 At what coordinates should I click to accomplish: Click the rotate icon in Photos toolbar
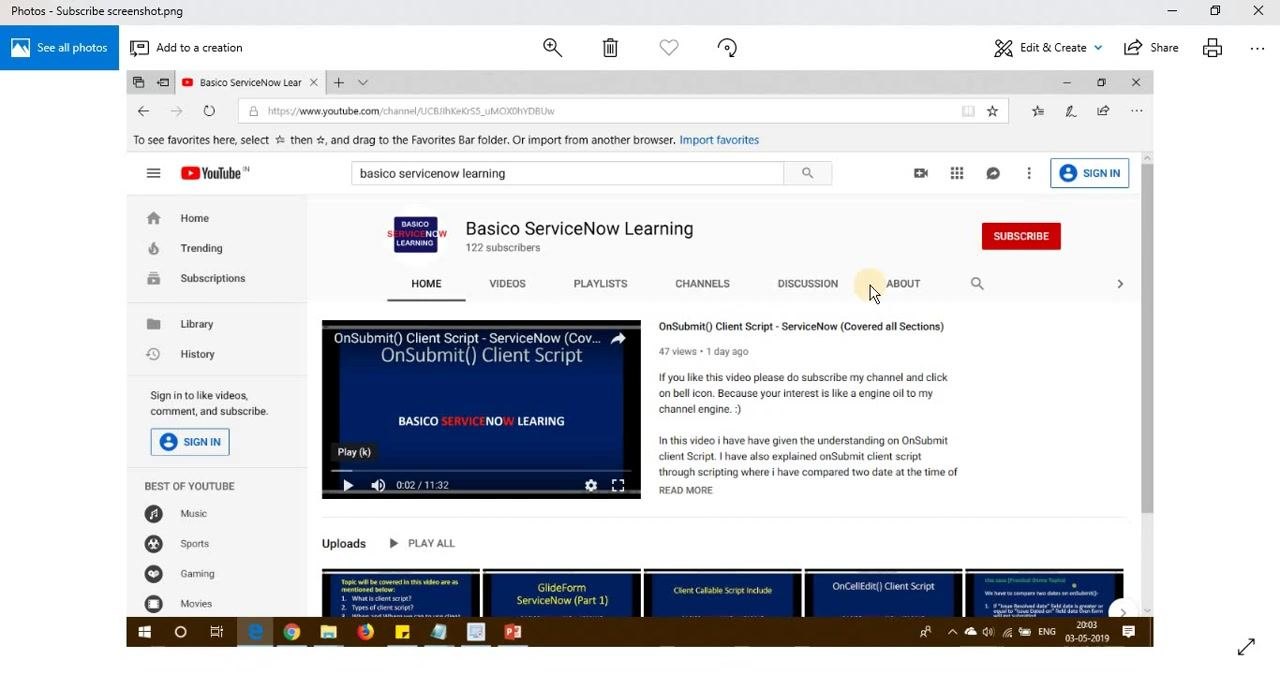pyautogui.click(x=727, y=47)
